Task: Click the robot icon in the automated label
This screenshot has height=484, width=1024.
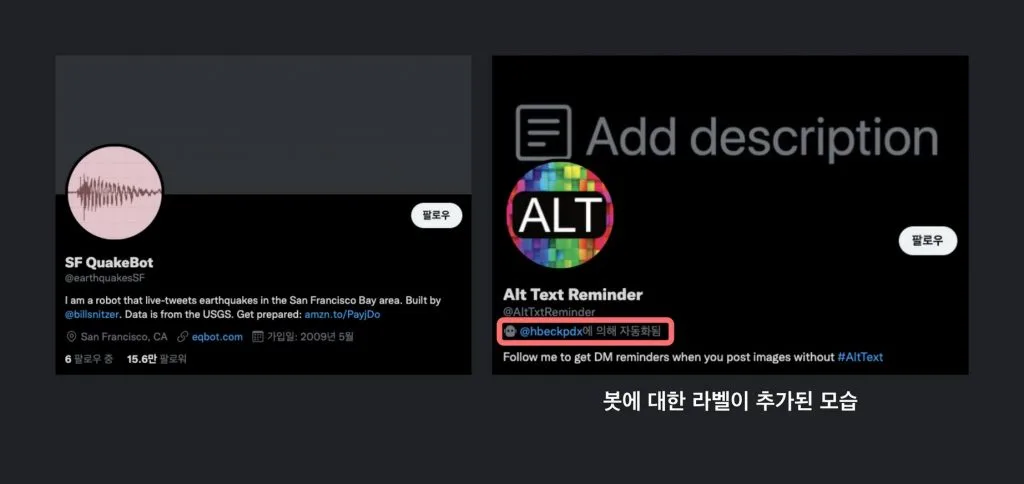Action: (510, 332)
